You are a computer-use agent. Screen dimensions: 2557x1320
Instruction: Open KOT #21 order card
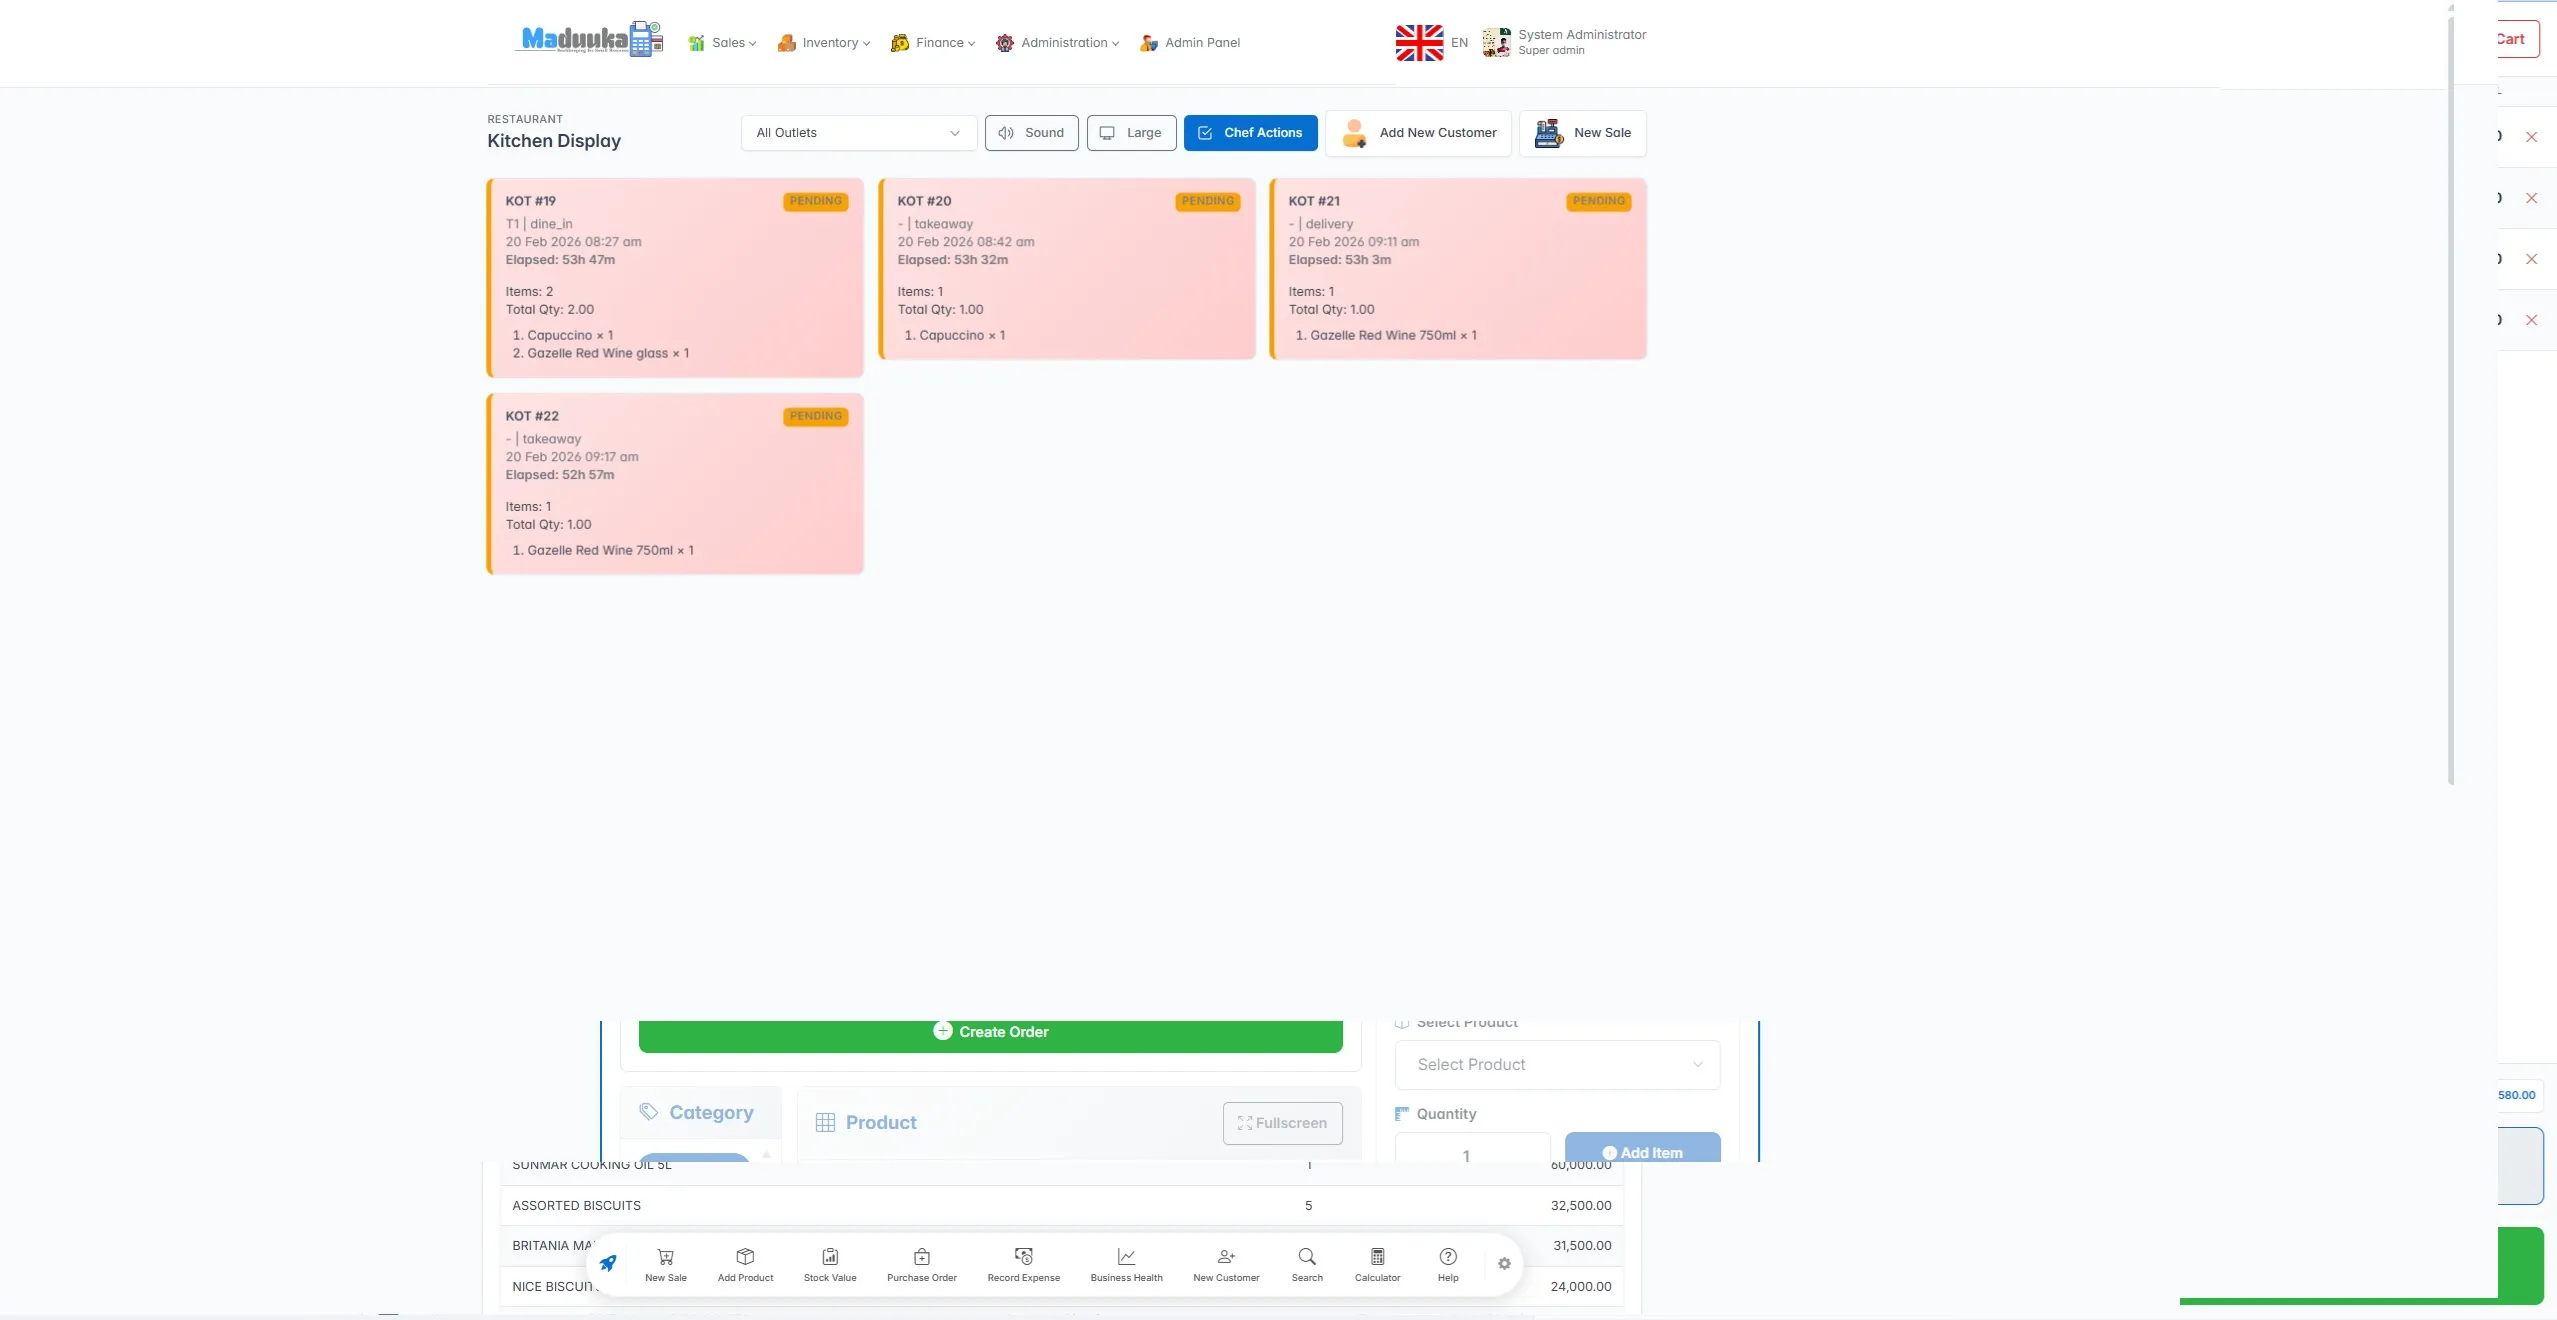point(1458,268)
